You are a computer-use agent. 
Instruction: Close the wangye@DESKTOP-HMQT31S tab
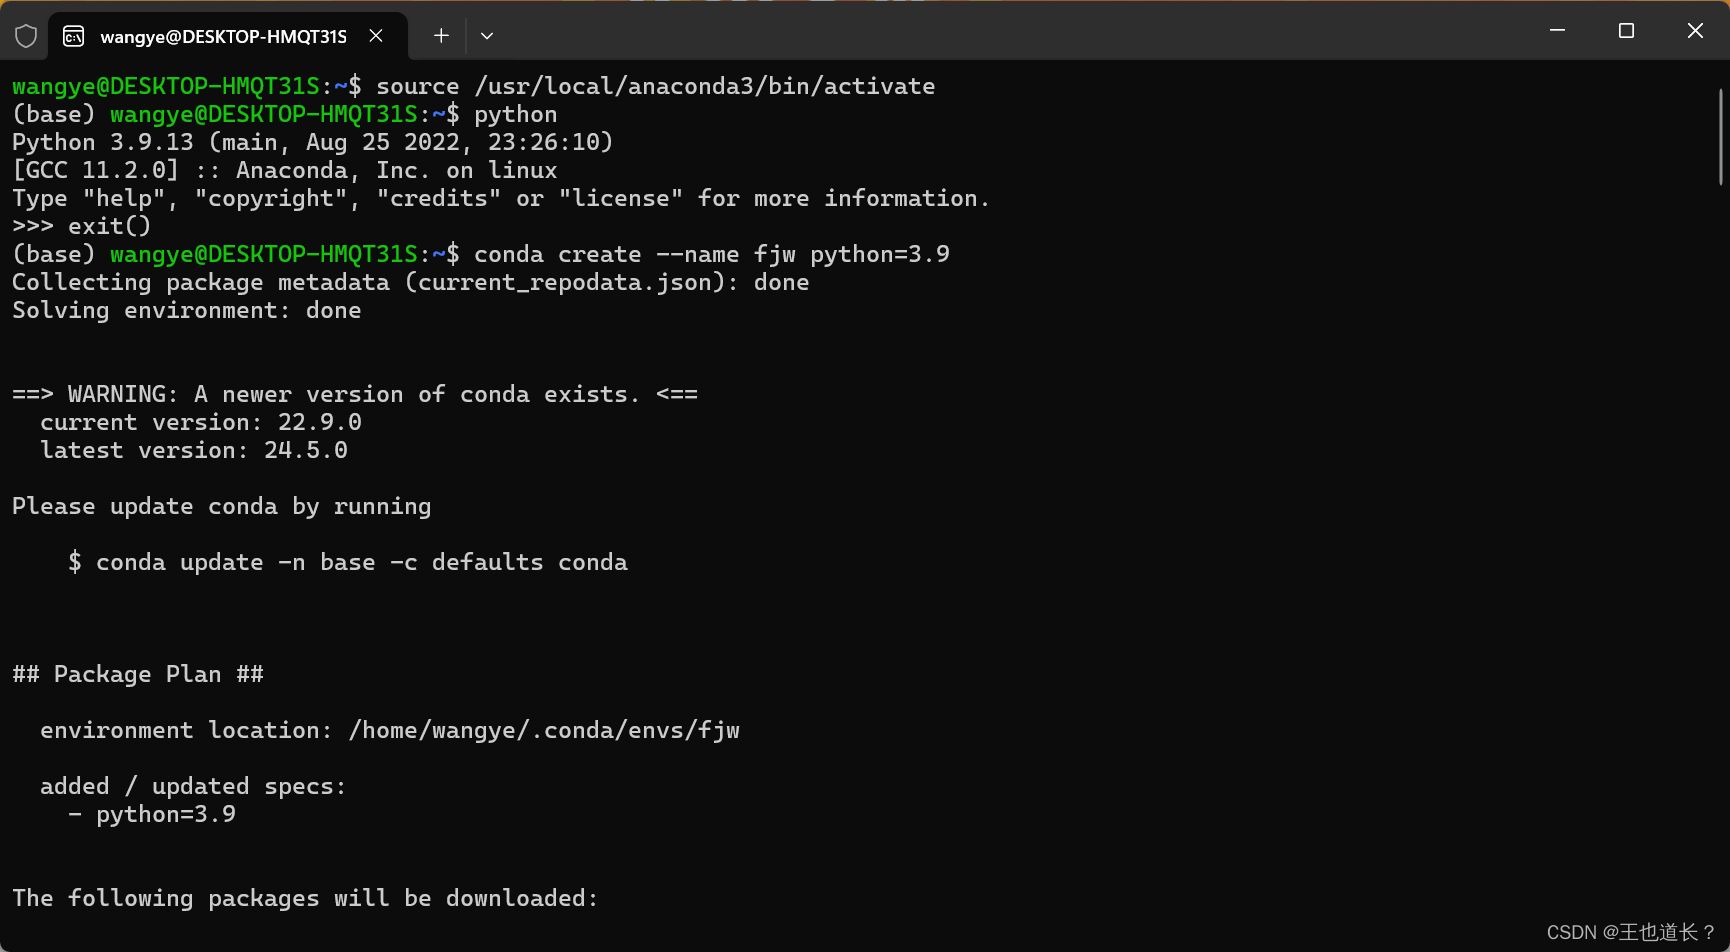(376, 35)
